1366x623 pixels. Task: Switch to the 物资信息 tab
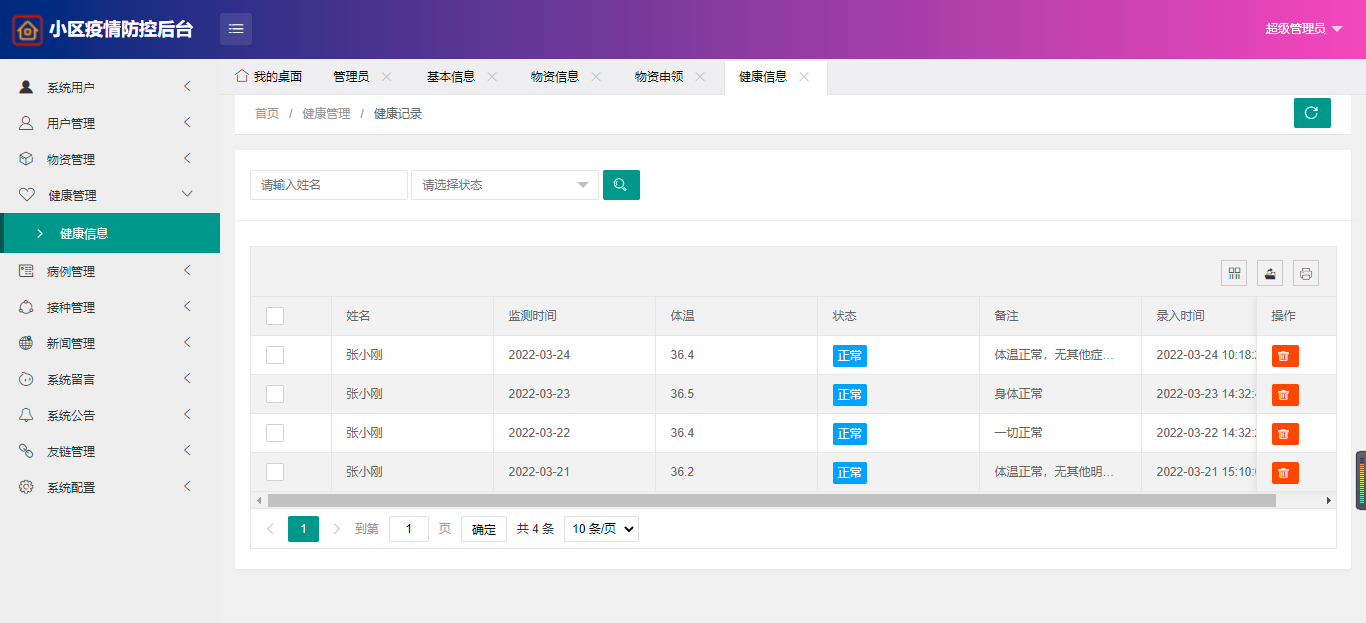555,77
